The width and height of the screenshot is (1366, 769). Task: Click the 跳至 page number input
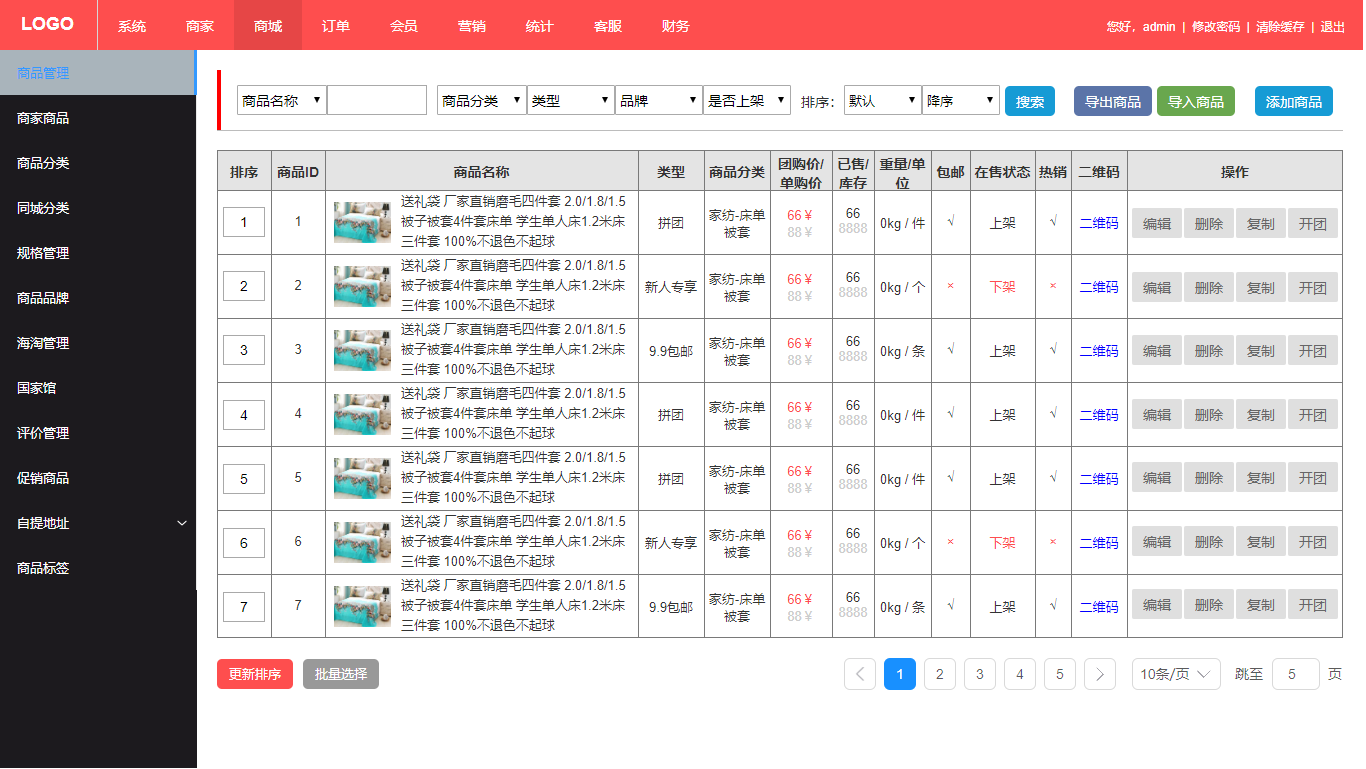1296,674
